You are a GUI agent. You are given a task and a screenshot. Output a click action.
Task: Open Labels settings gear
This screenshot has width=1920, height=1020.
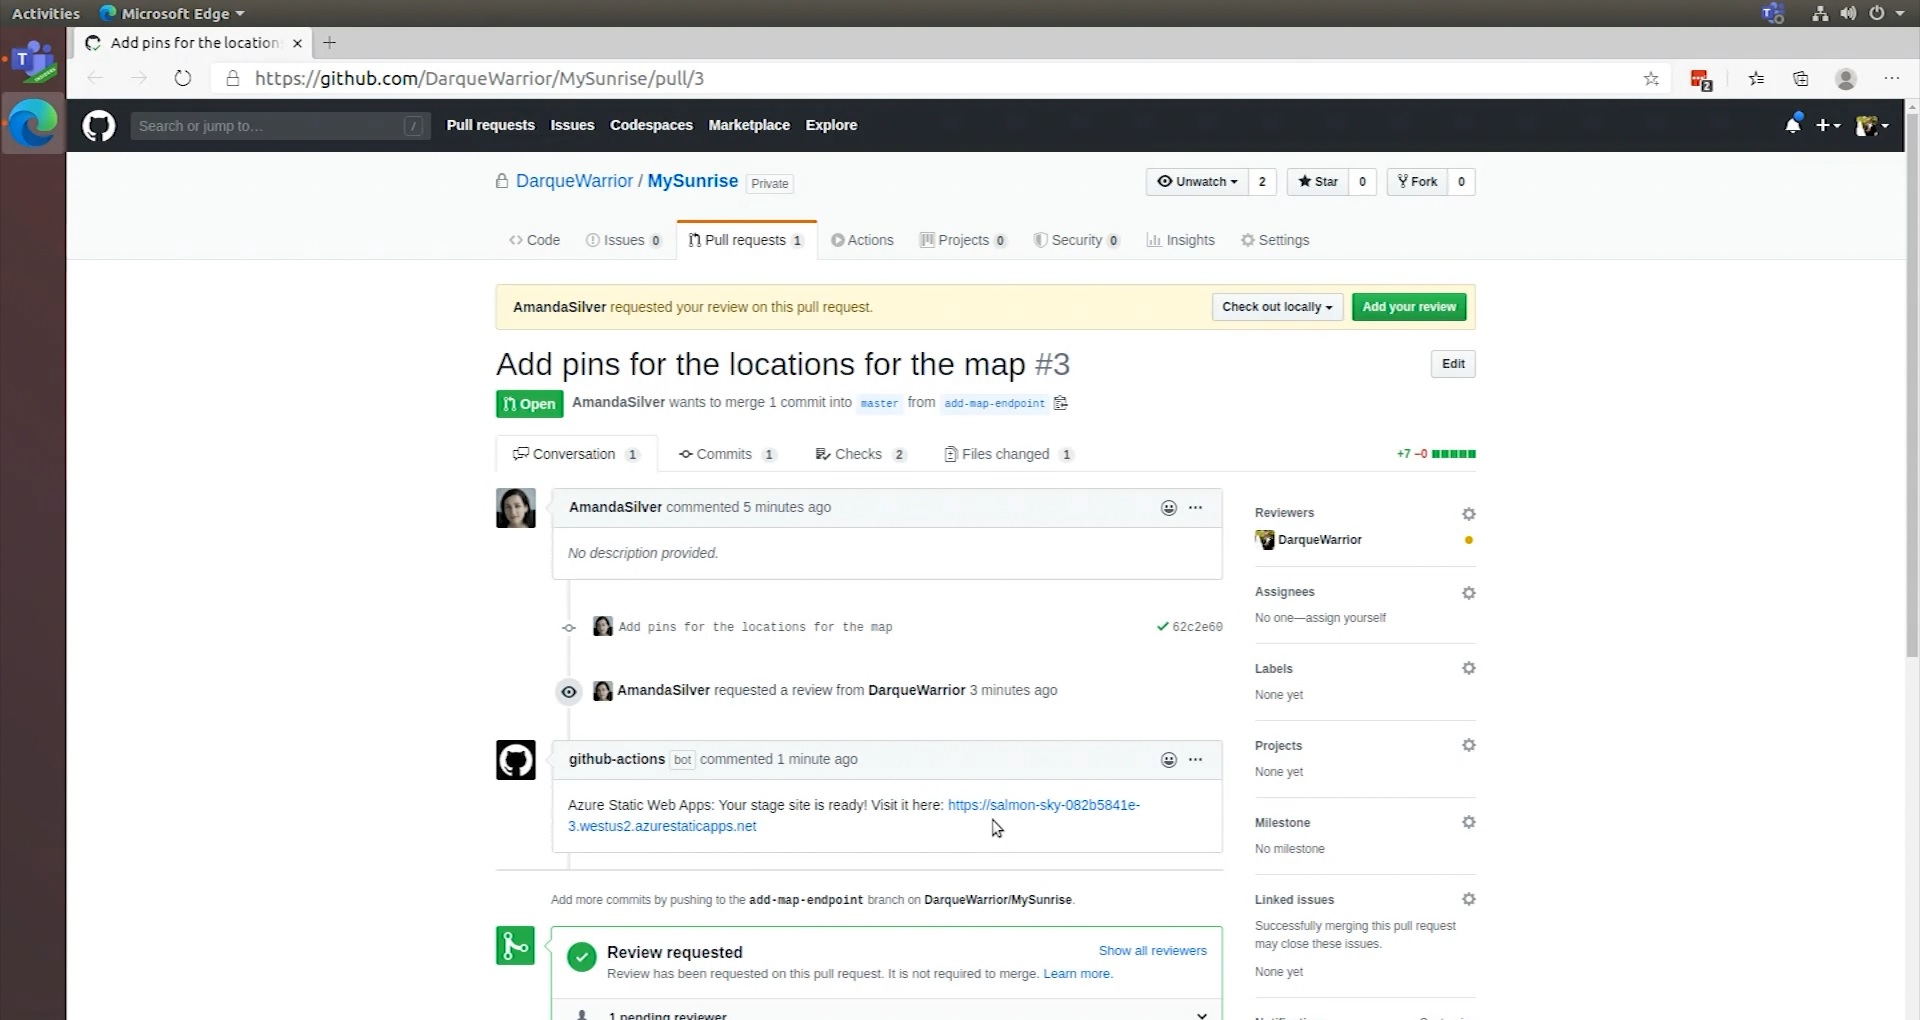1468,668
